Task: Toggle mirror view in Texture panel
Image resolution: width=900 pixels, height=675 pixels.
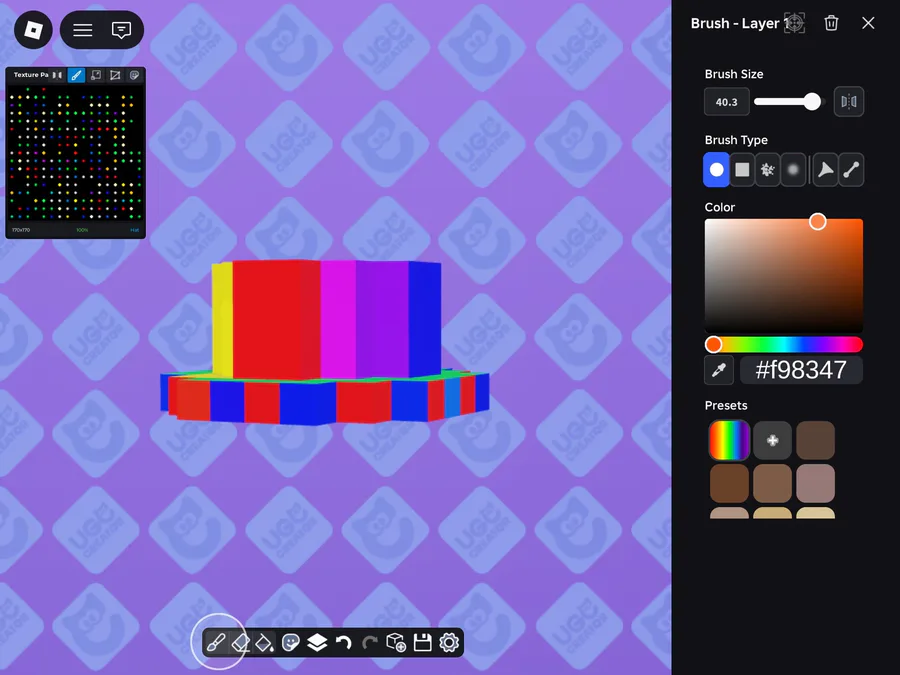Action: click(x=57, y=75)
